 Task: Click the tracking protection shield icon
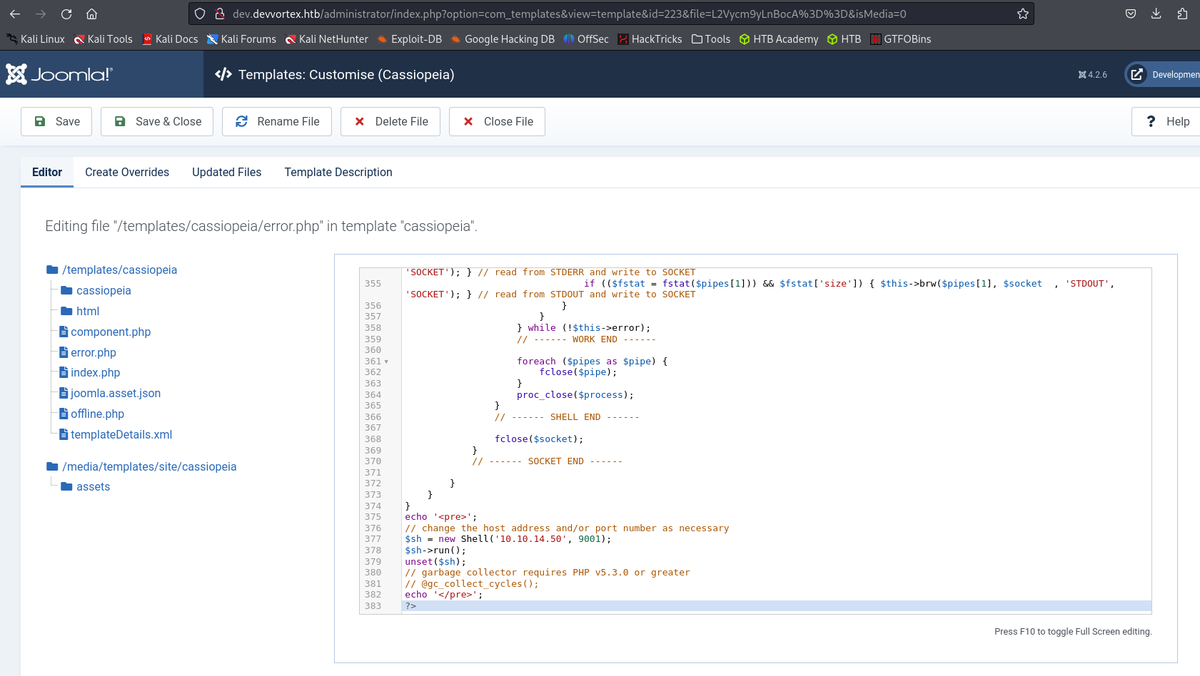point(201,14)
